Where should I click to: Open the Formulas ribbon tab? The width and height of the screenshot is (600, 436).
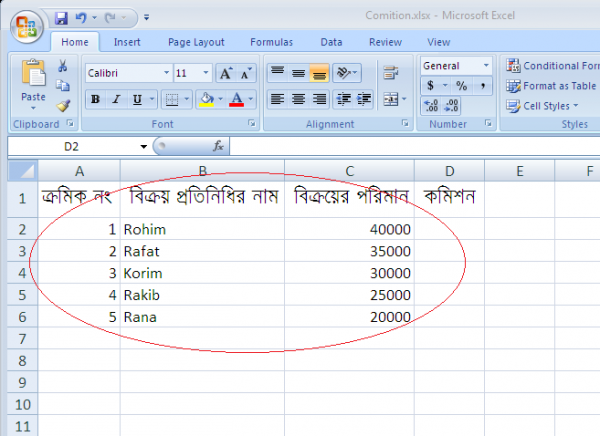click(271, 42)
